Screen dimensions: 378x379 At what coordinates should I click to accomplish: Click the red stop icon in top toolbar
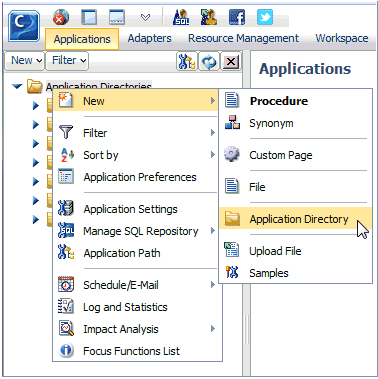tap(61, 17)
